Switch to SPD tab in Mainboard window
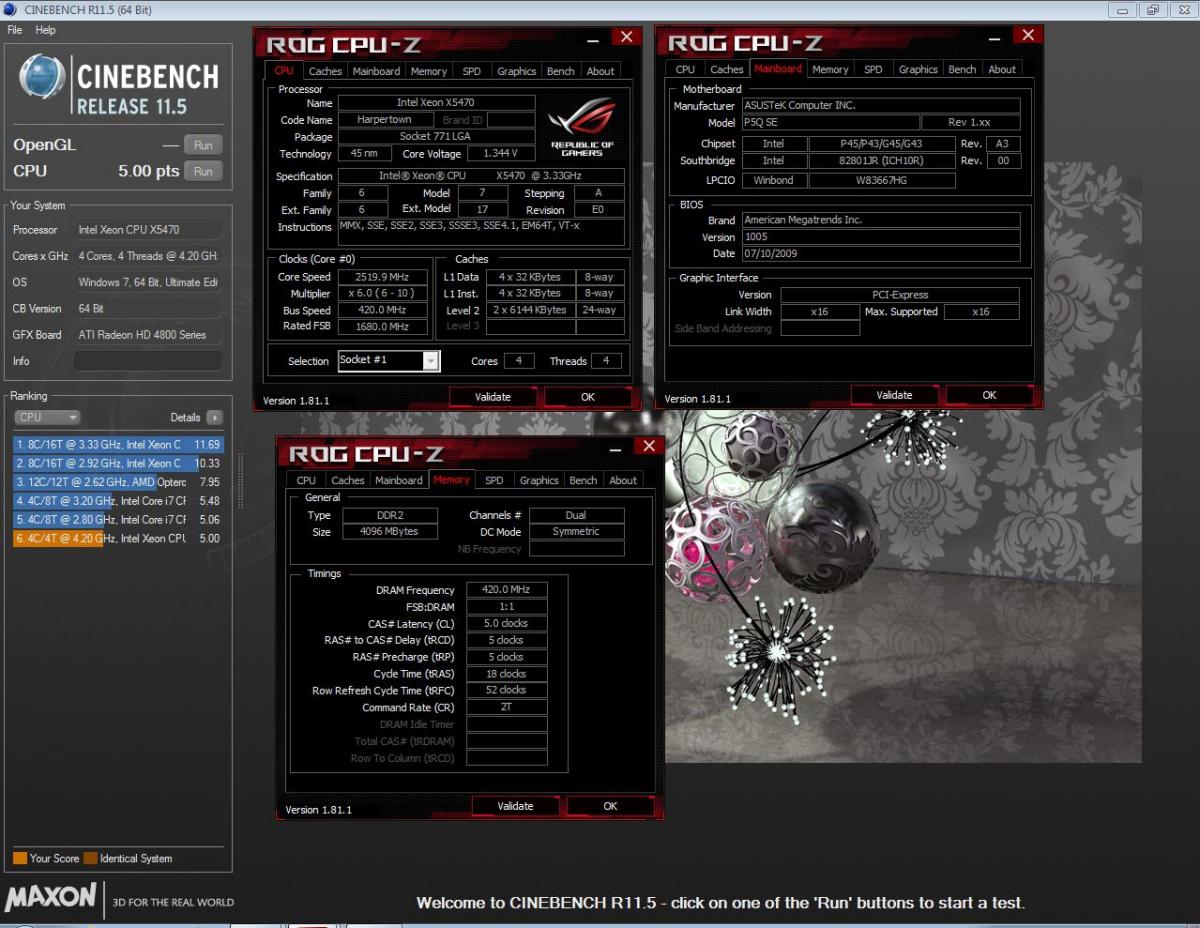This screenshot has height=928, width=1200. pos(873,69)
